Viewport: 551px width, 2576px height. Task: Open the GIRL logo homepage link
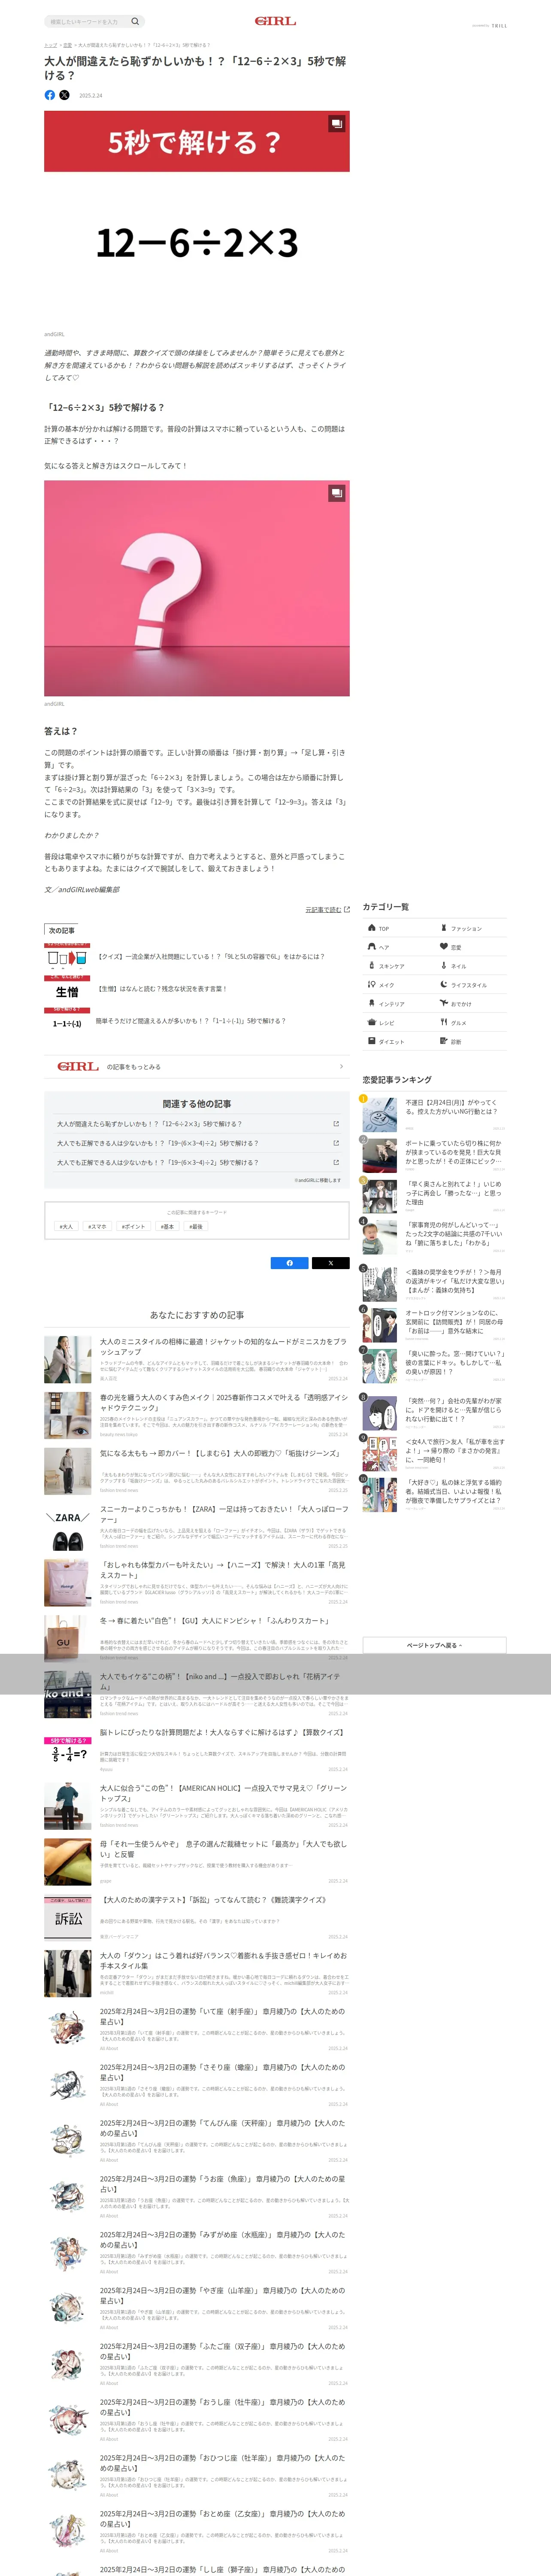(275, 21)
